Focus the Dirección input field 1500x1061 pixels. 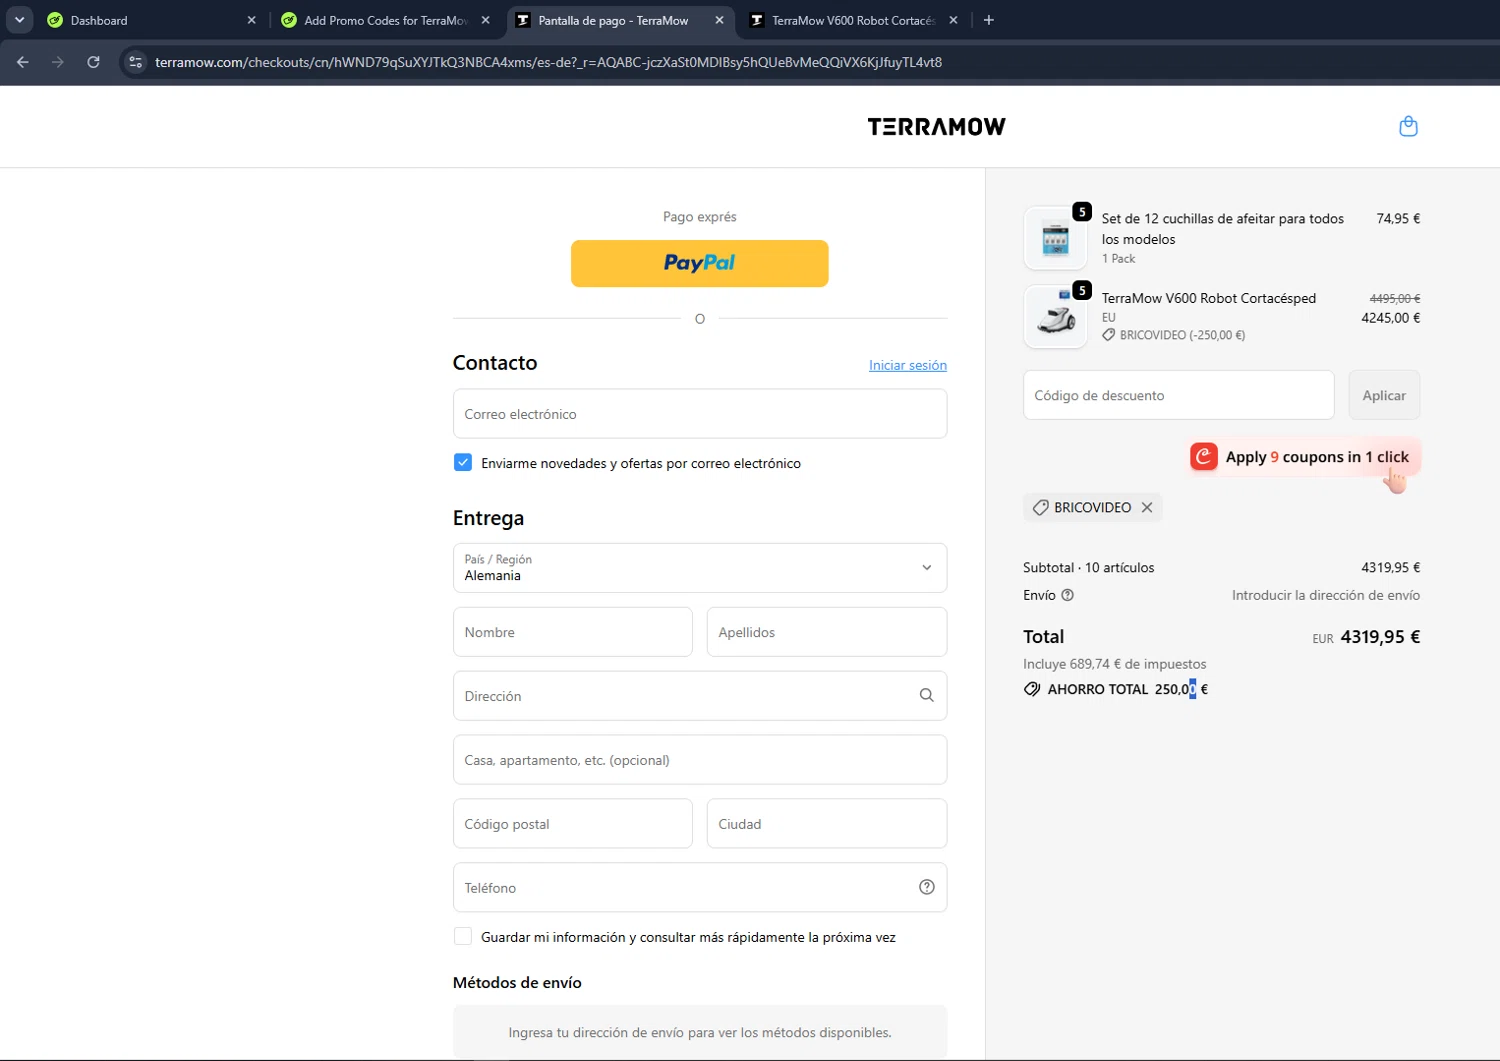point(700,696)
